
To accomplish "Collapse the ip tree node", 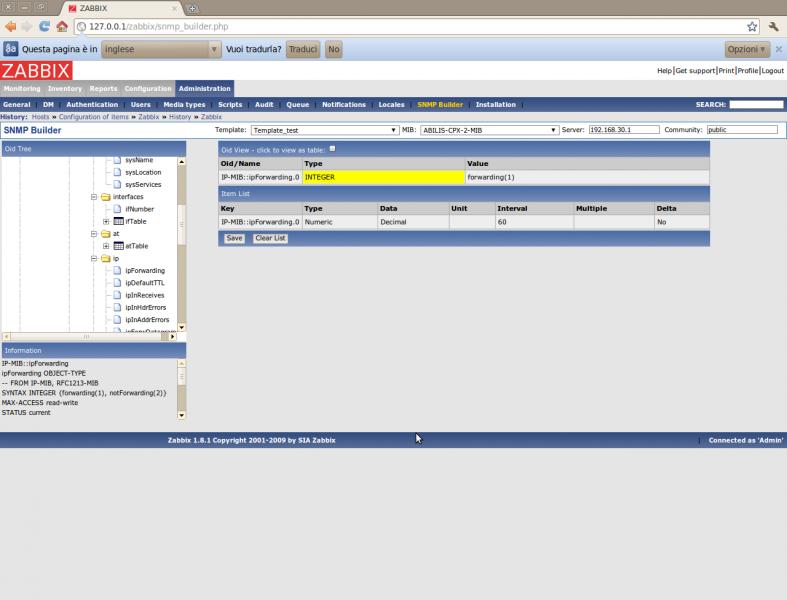I will point(94,258).
